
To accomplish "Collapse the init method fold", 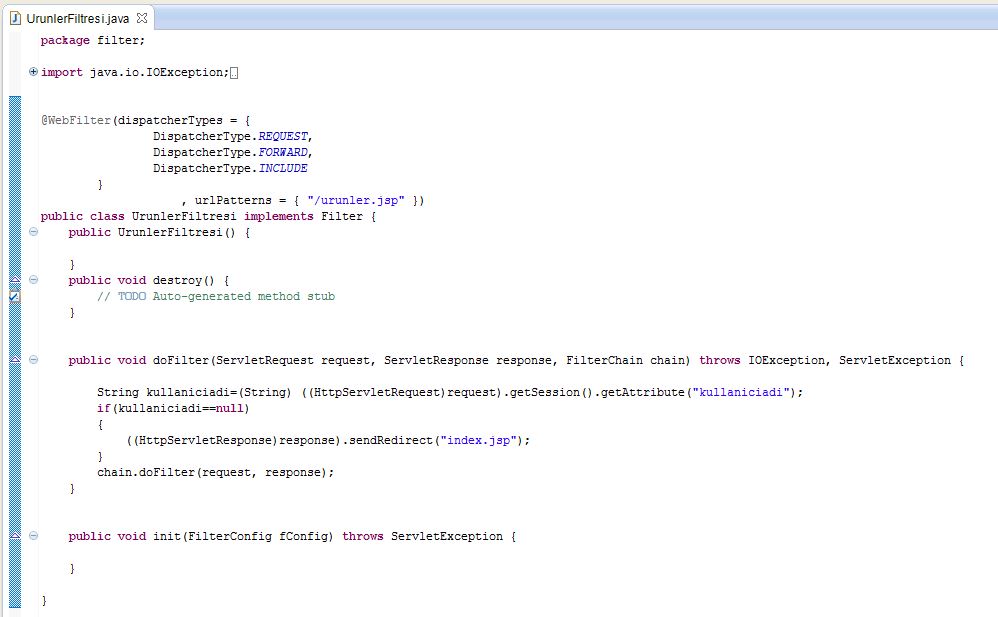I will (x=33, y=536).
